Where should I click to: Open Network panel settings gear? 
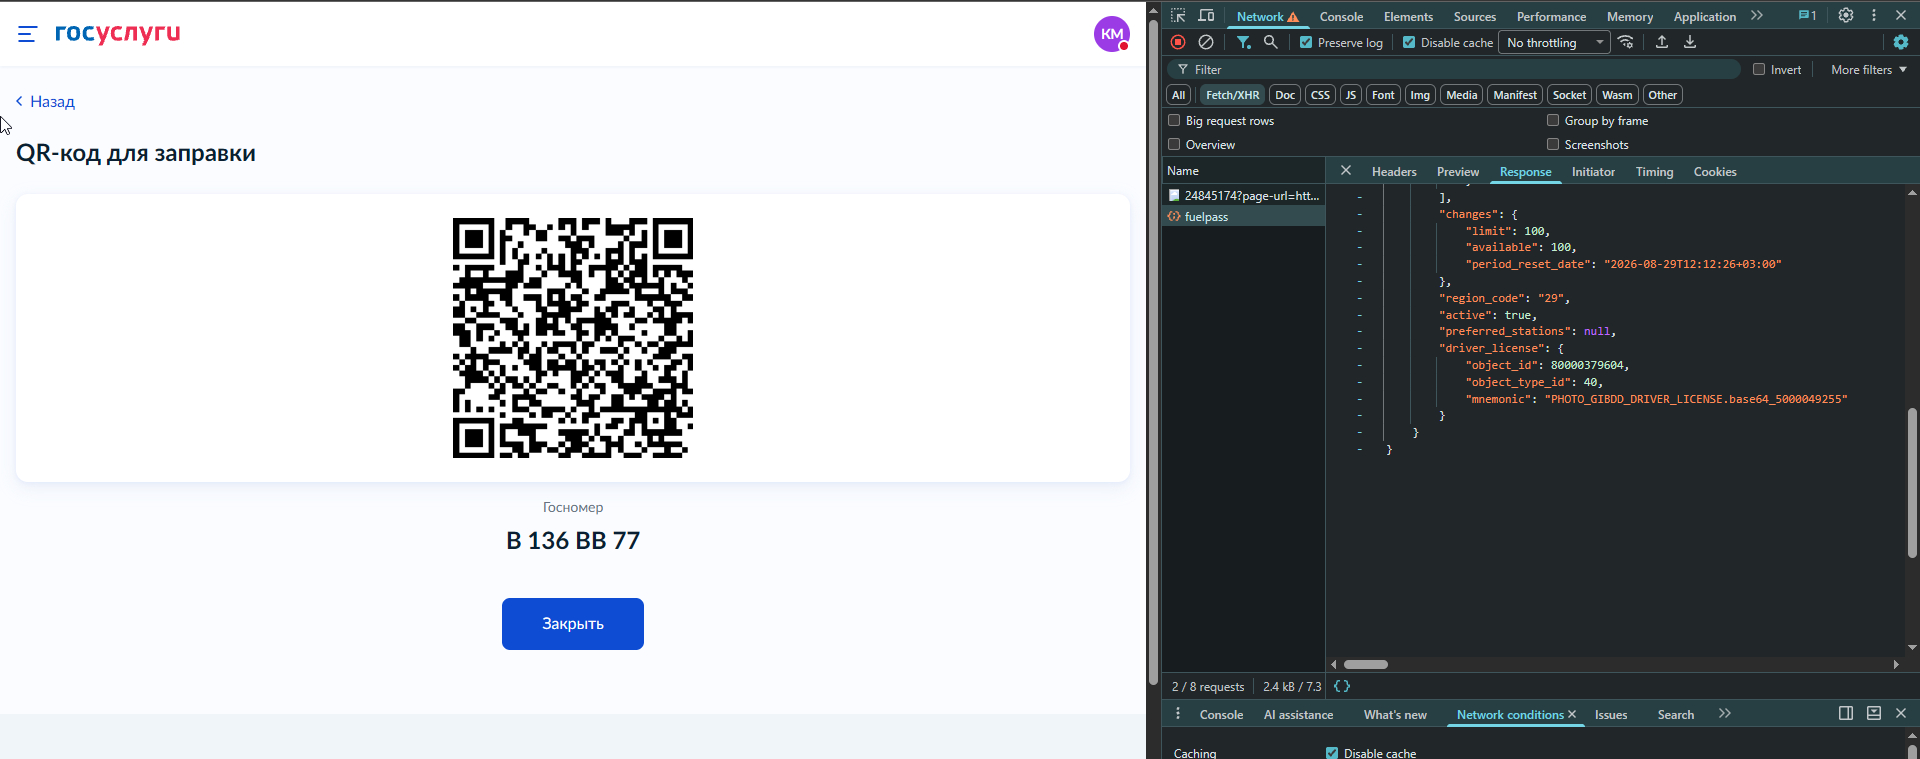1901,42
